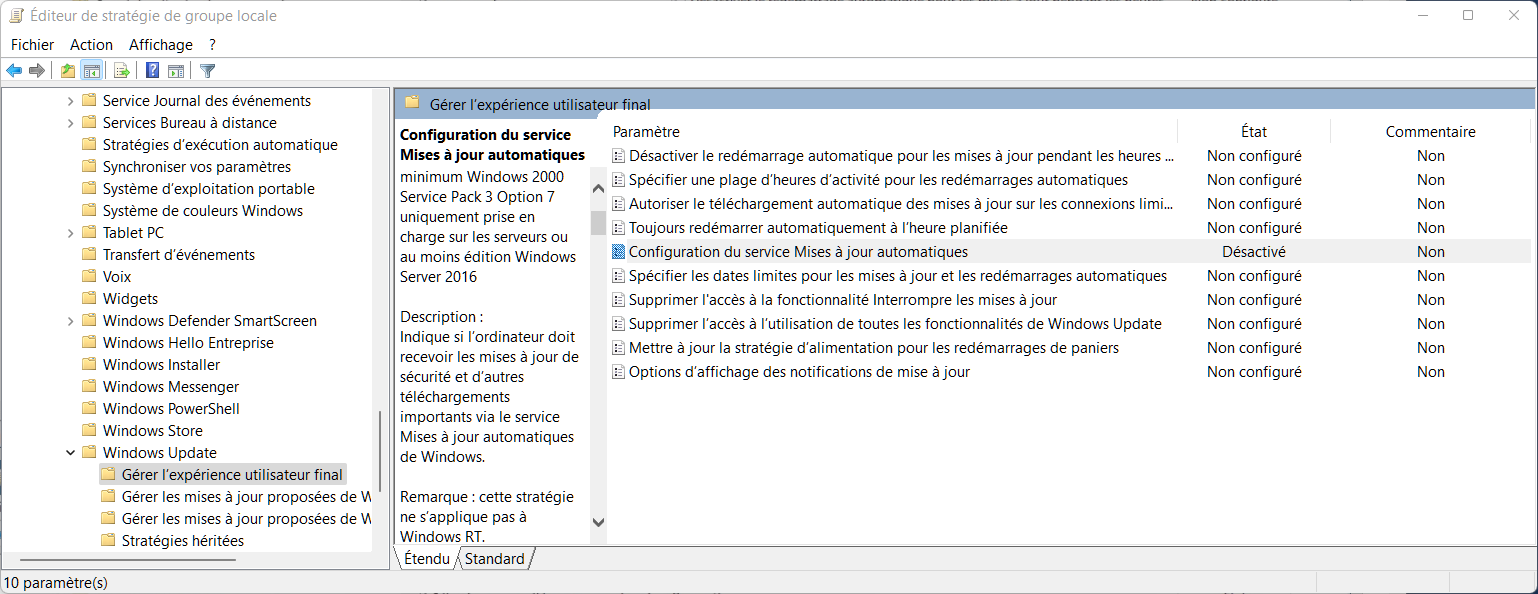This screenshot has height=594, width=1538.
Task: Click the description pane scrollbar thumb
Action: coord(598,222)
